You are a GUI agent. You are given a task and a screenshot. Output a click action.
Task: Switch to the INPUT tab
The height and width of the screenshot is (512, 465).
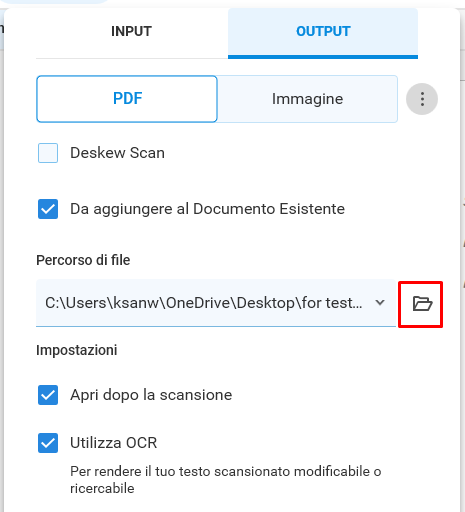tap(132, 31)
